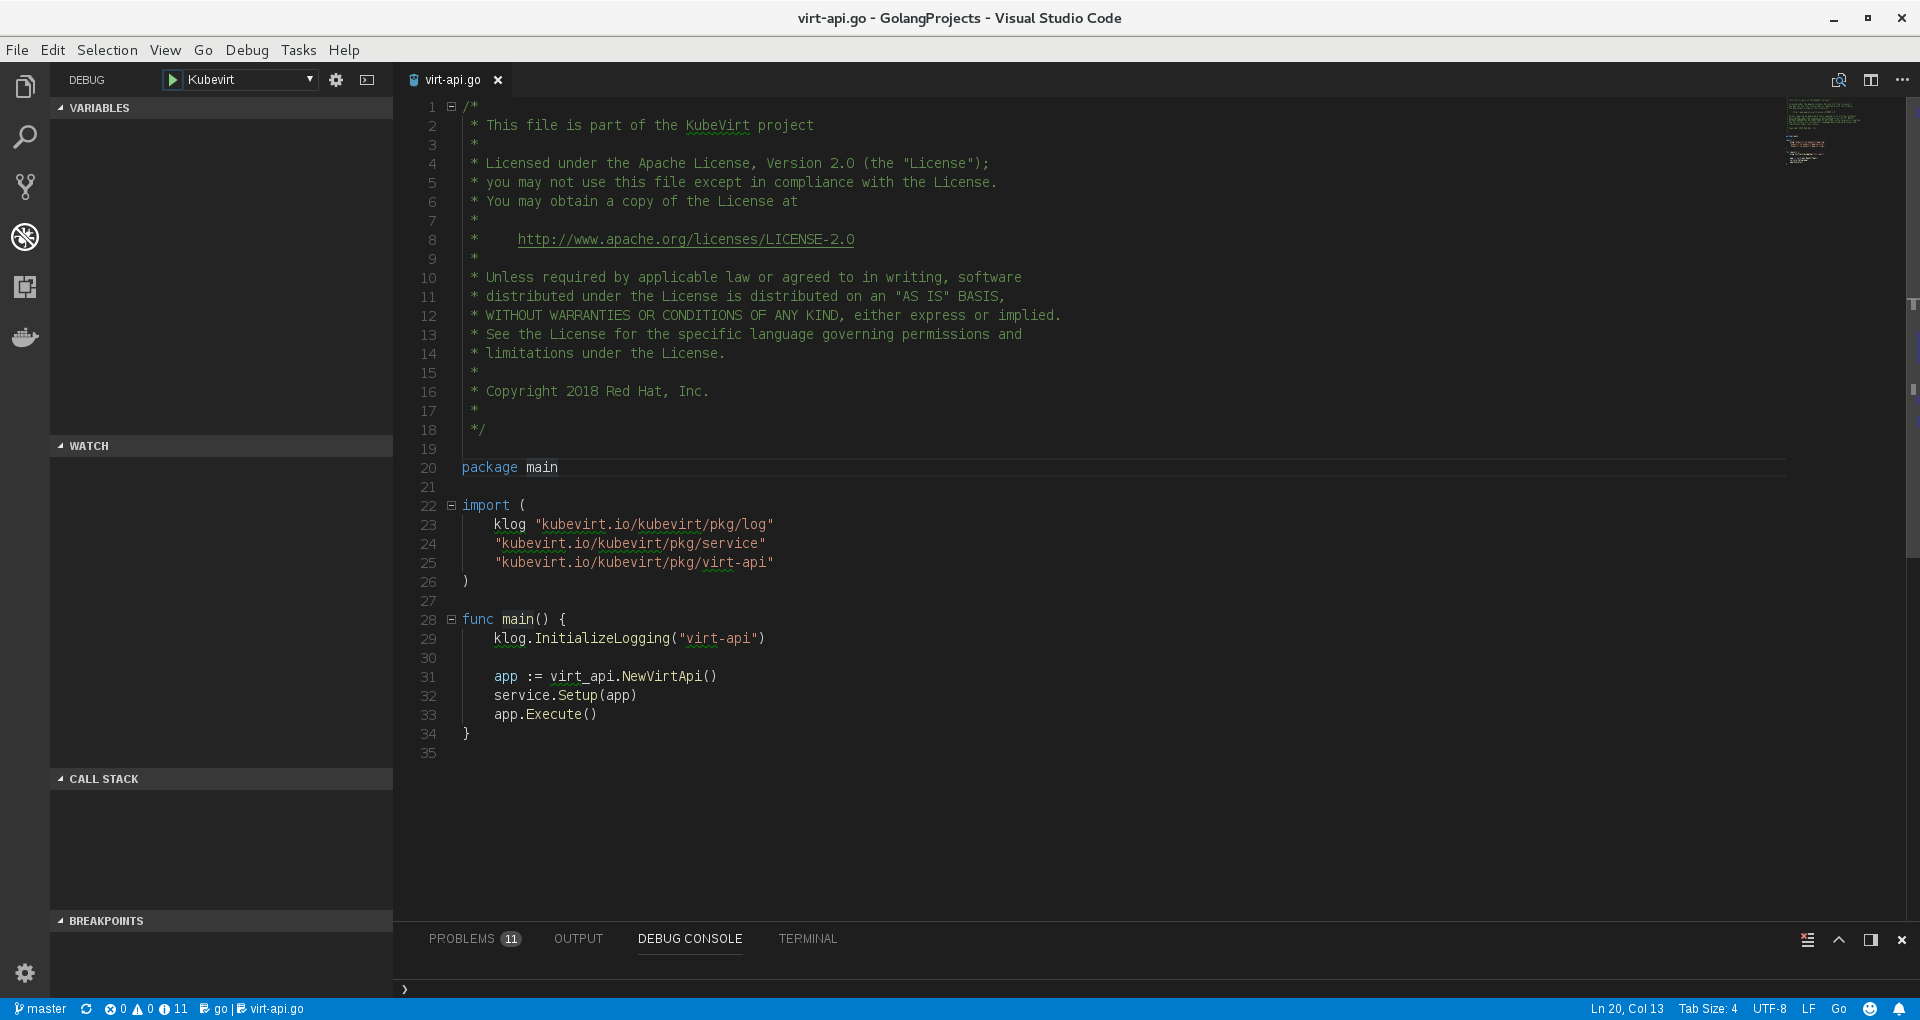Image resolution: width=1920 pixels, height=1020 pixels.
Task: Open the Extensions icon in the activity bar
Action: [25, 287]
